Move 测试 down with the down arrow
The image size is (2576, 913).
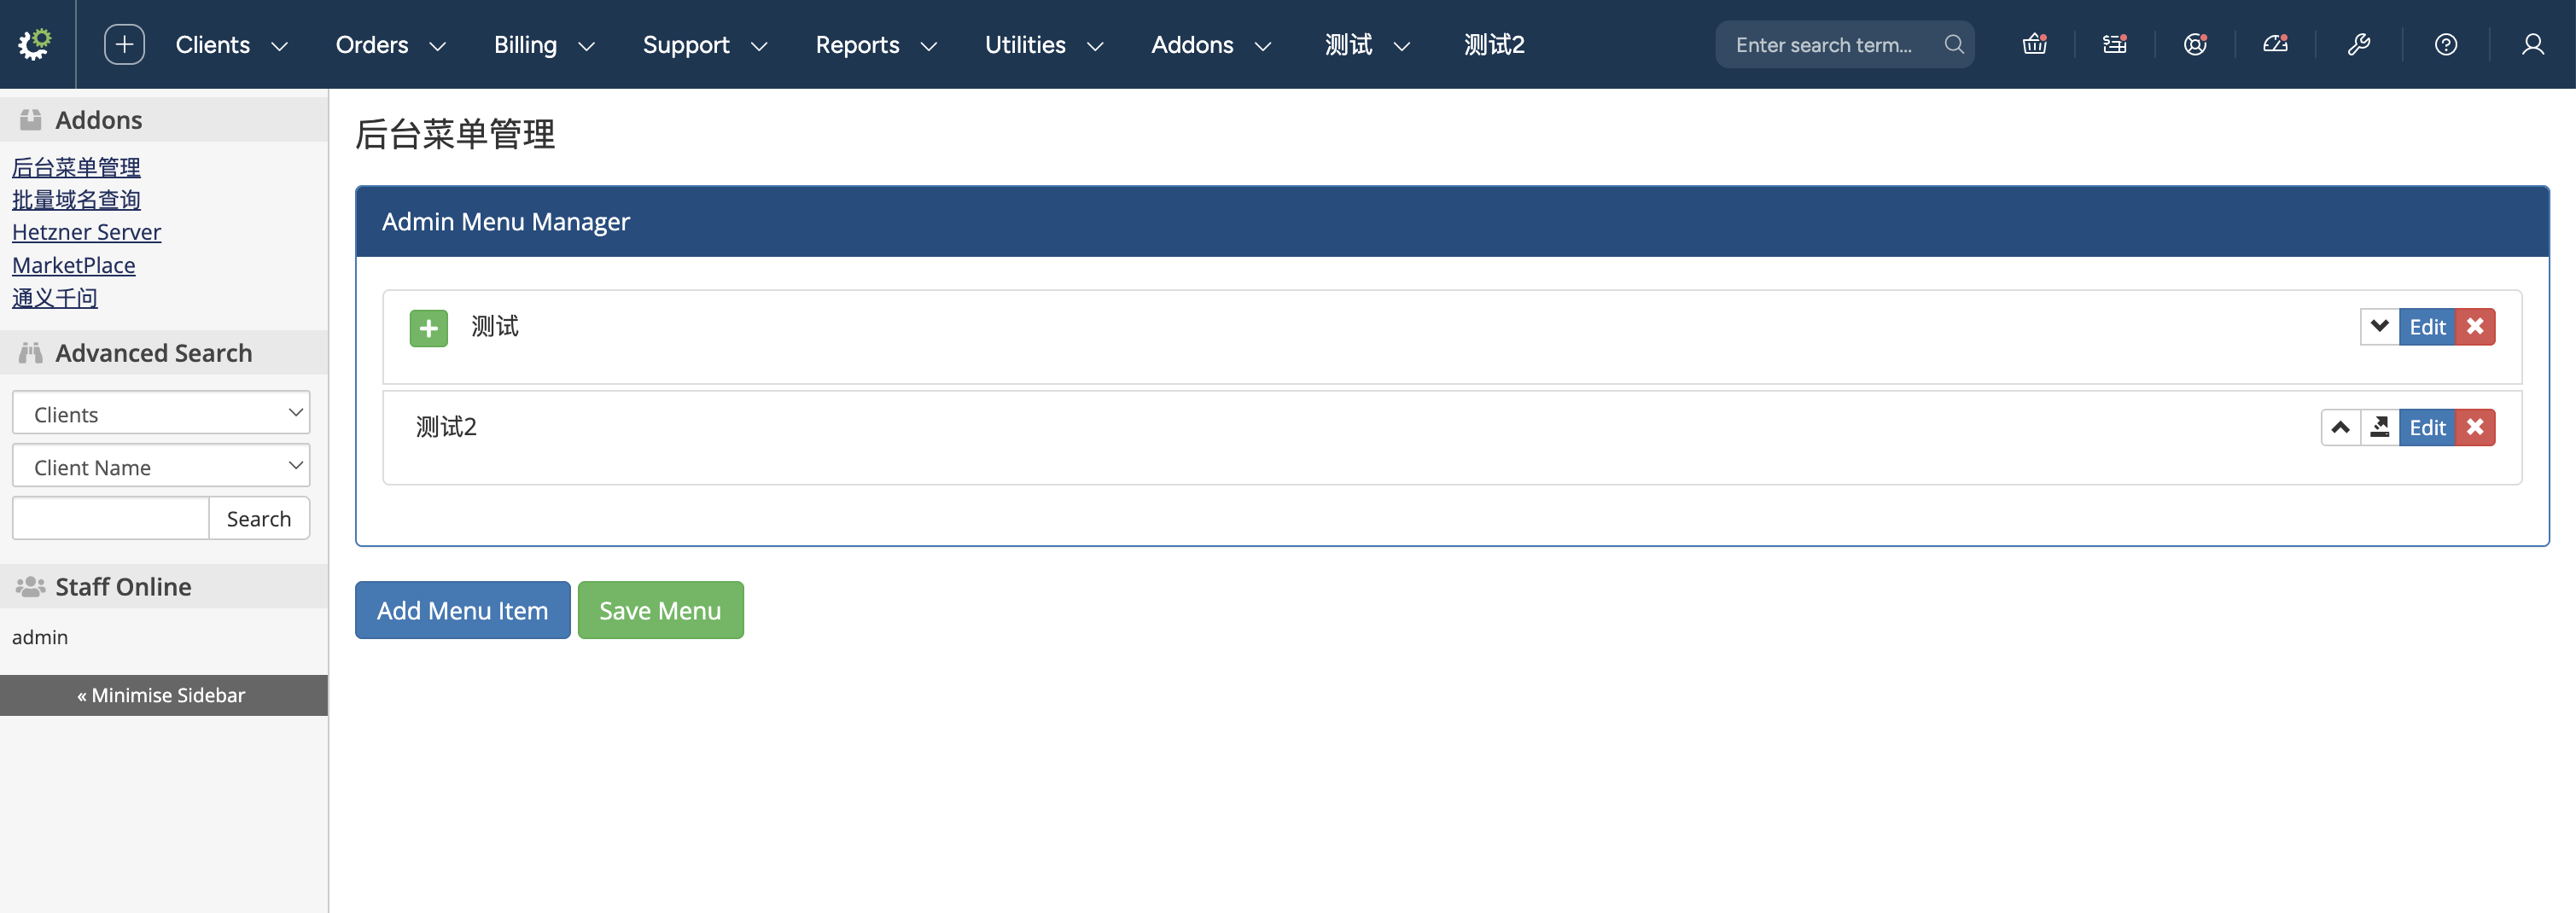point(2379,327)
